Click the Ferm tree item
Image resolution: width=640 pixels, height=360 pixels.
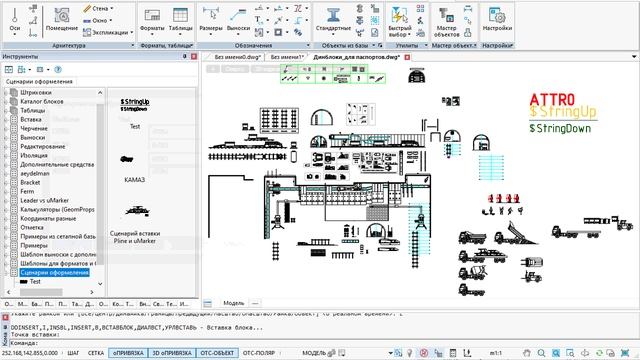coord(27,191)
